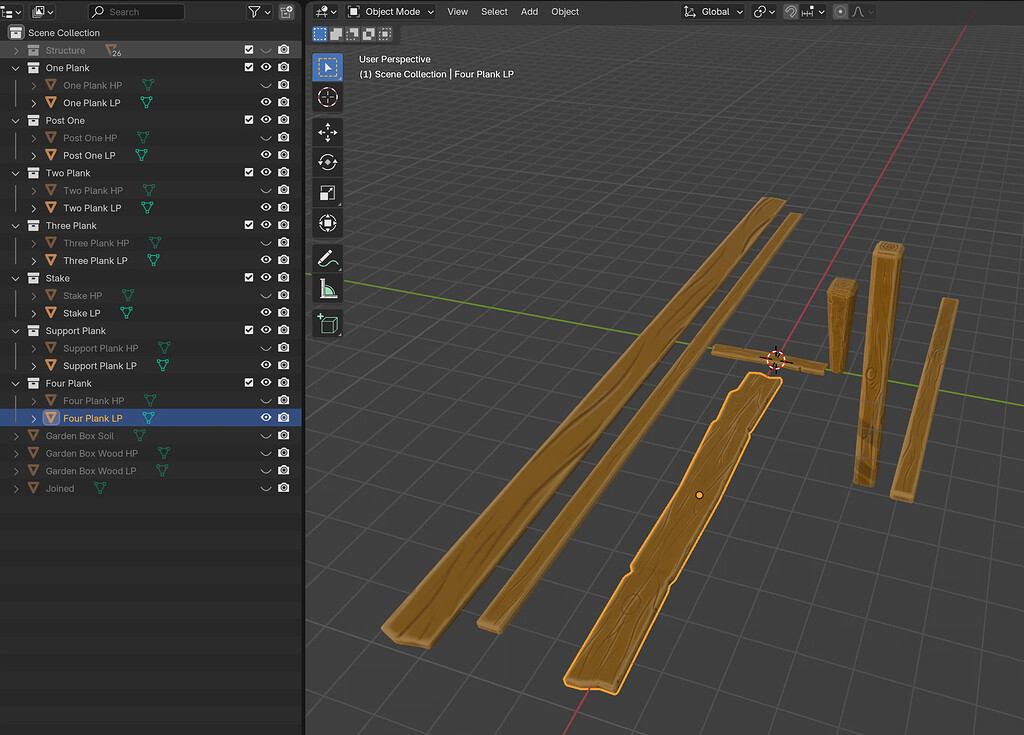Select the Transform tool

click(327, 223)
